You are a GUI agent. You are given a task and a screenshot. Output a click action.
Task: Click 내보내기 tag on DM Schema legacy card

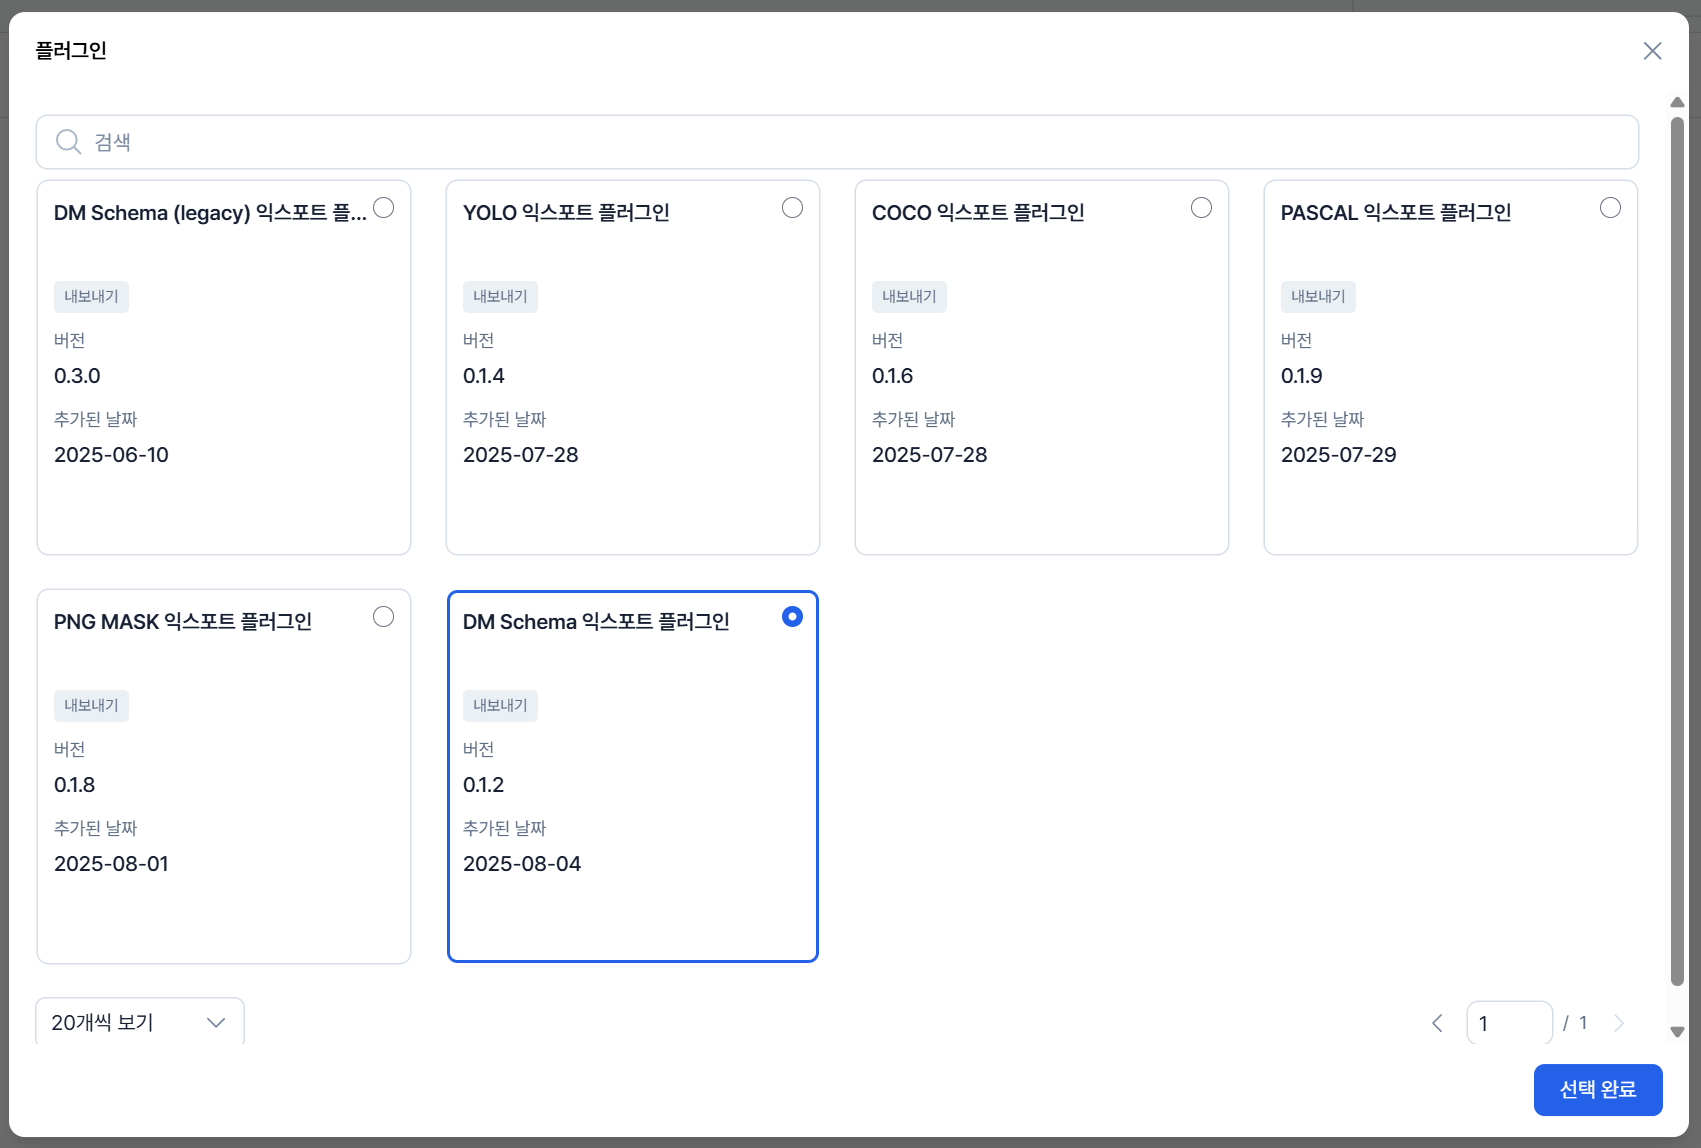click(91, 297)
